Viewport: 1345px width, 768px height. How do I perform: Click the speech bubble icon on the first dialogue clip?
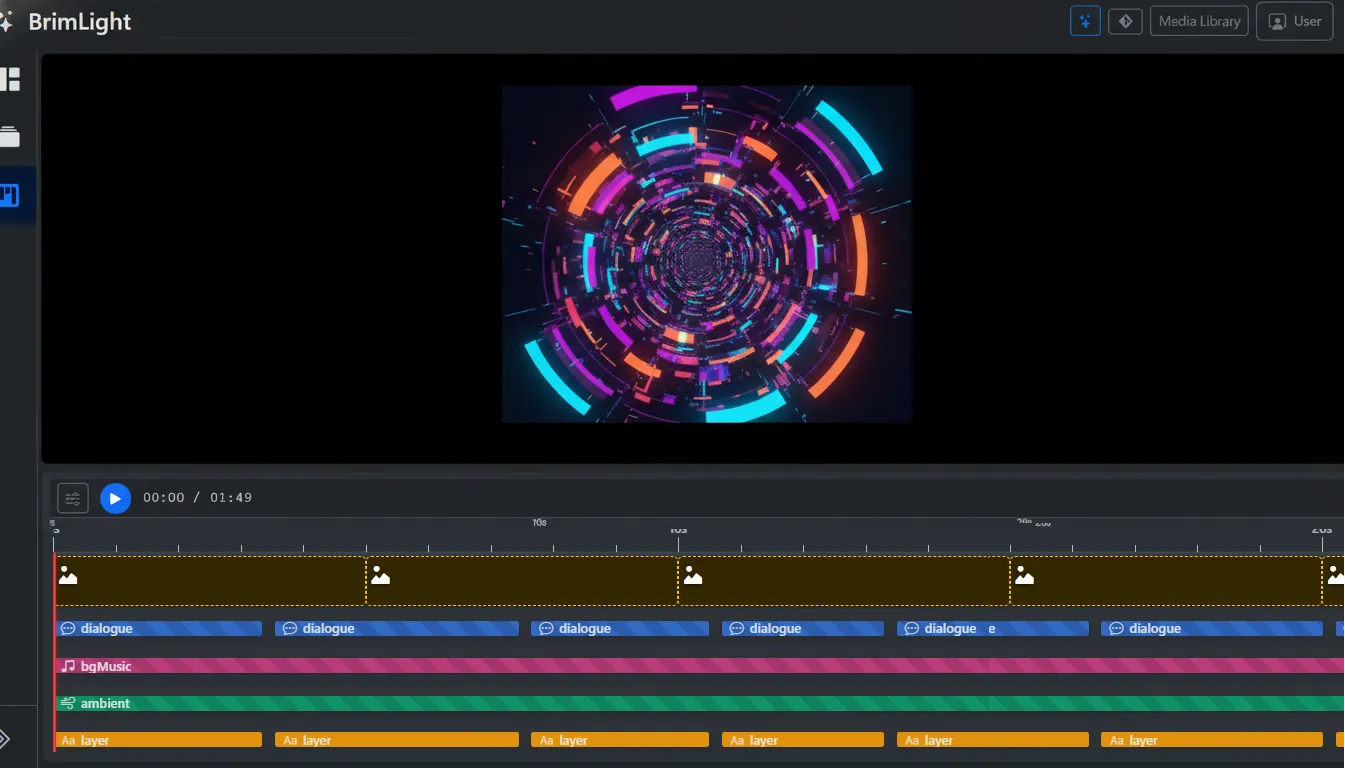67,628
